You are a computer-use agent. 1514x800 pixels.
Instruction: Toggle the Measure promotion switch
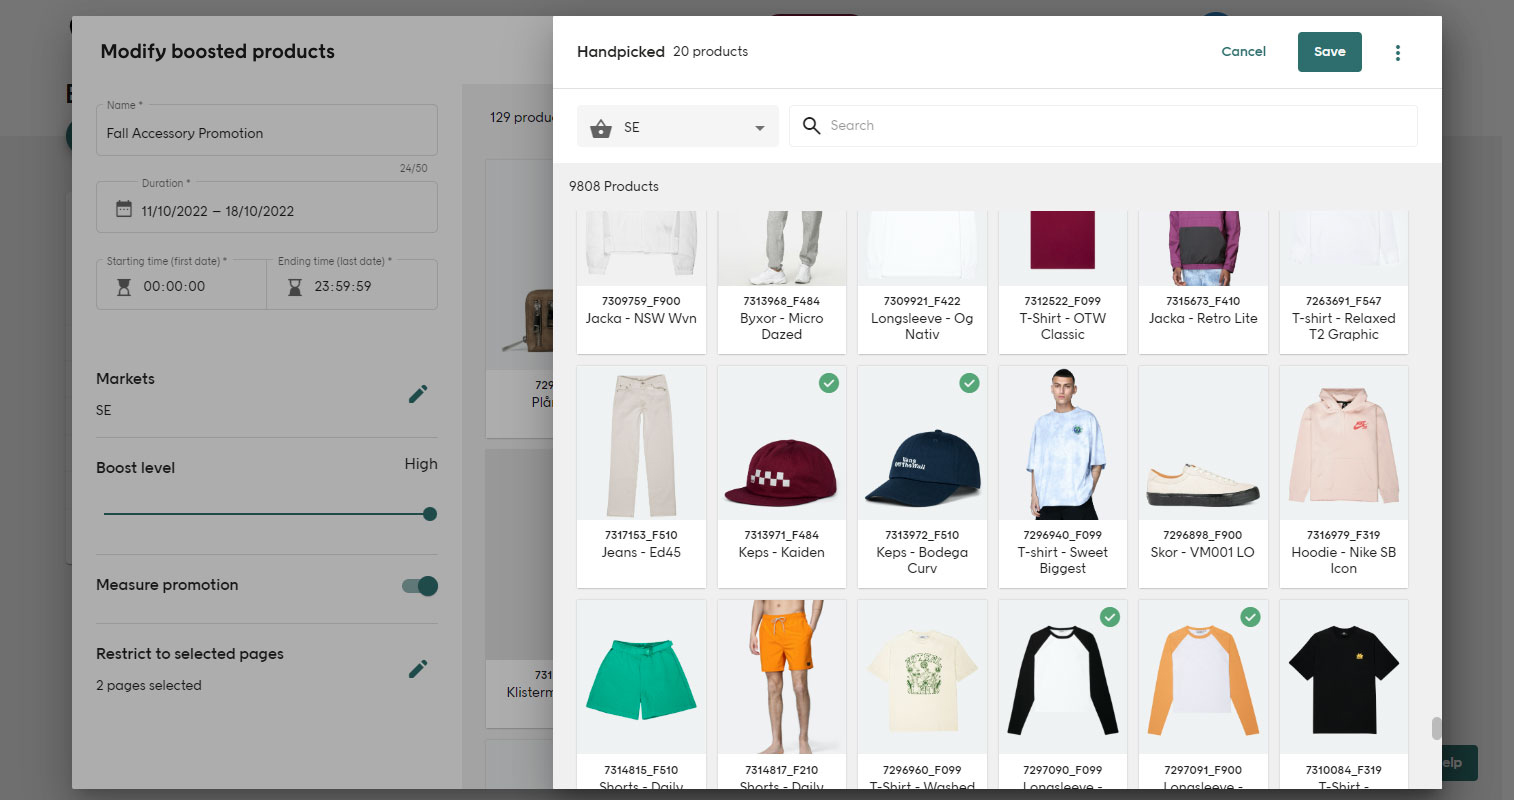[x=420, y=586]
